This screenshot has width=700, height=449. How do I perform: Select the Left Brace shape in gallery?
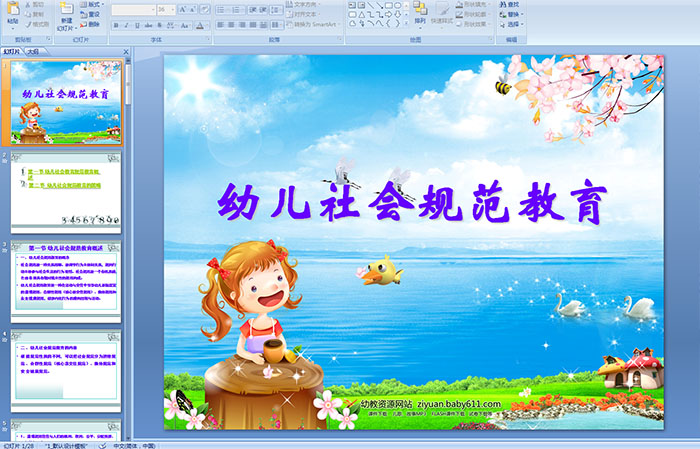tap(388, 23)
